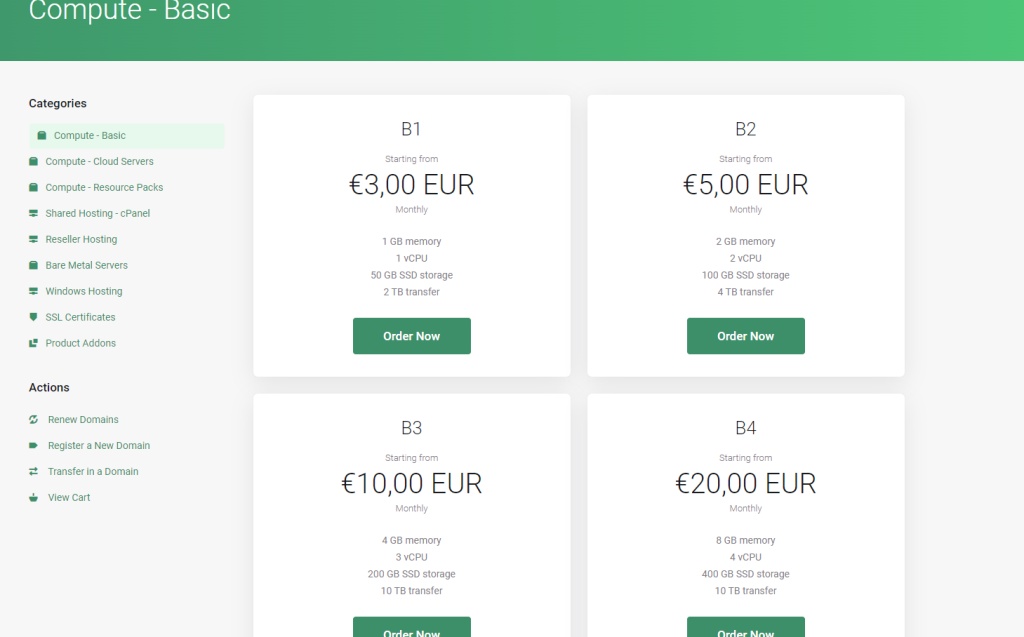Viewport: 1024px width, 637px height.
Task: Order the B1 plan
Action: click(x=411, y=336)
